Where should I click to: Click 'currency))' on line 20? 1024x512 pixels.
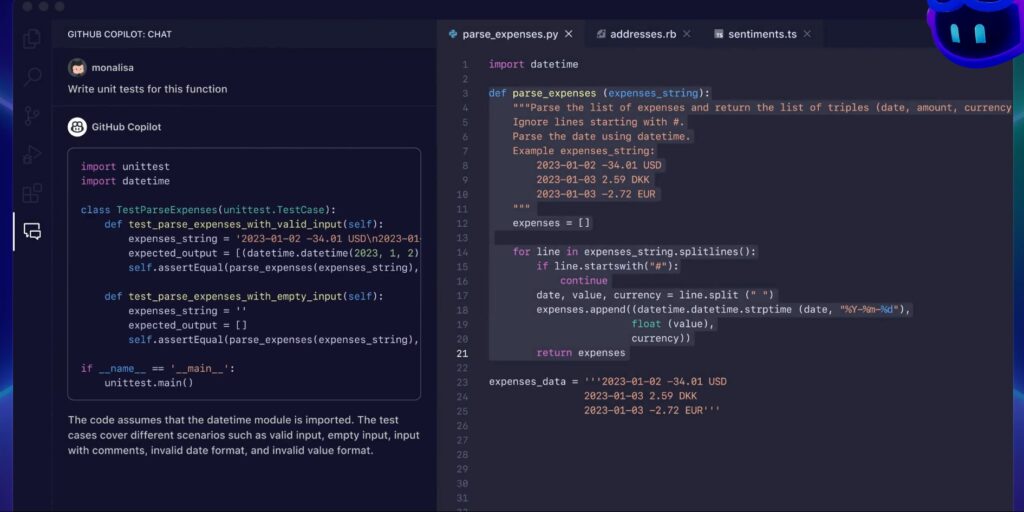pos(661,338)
